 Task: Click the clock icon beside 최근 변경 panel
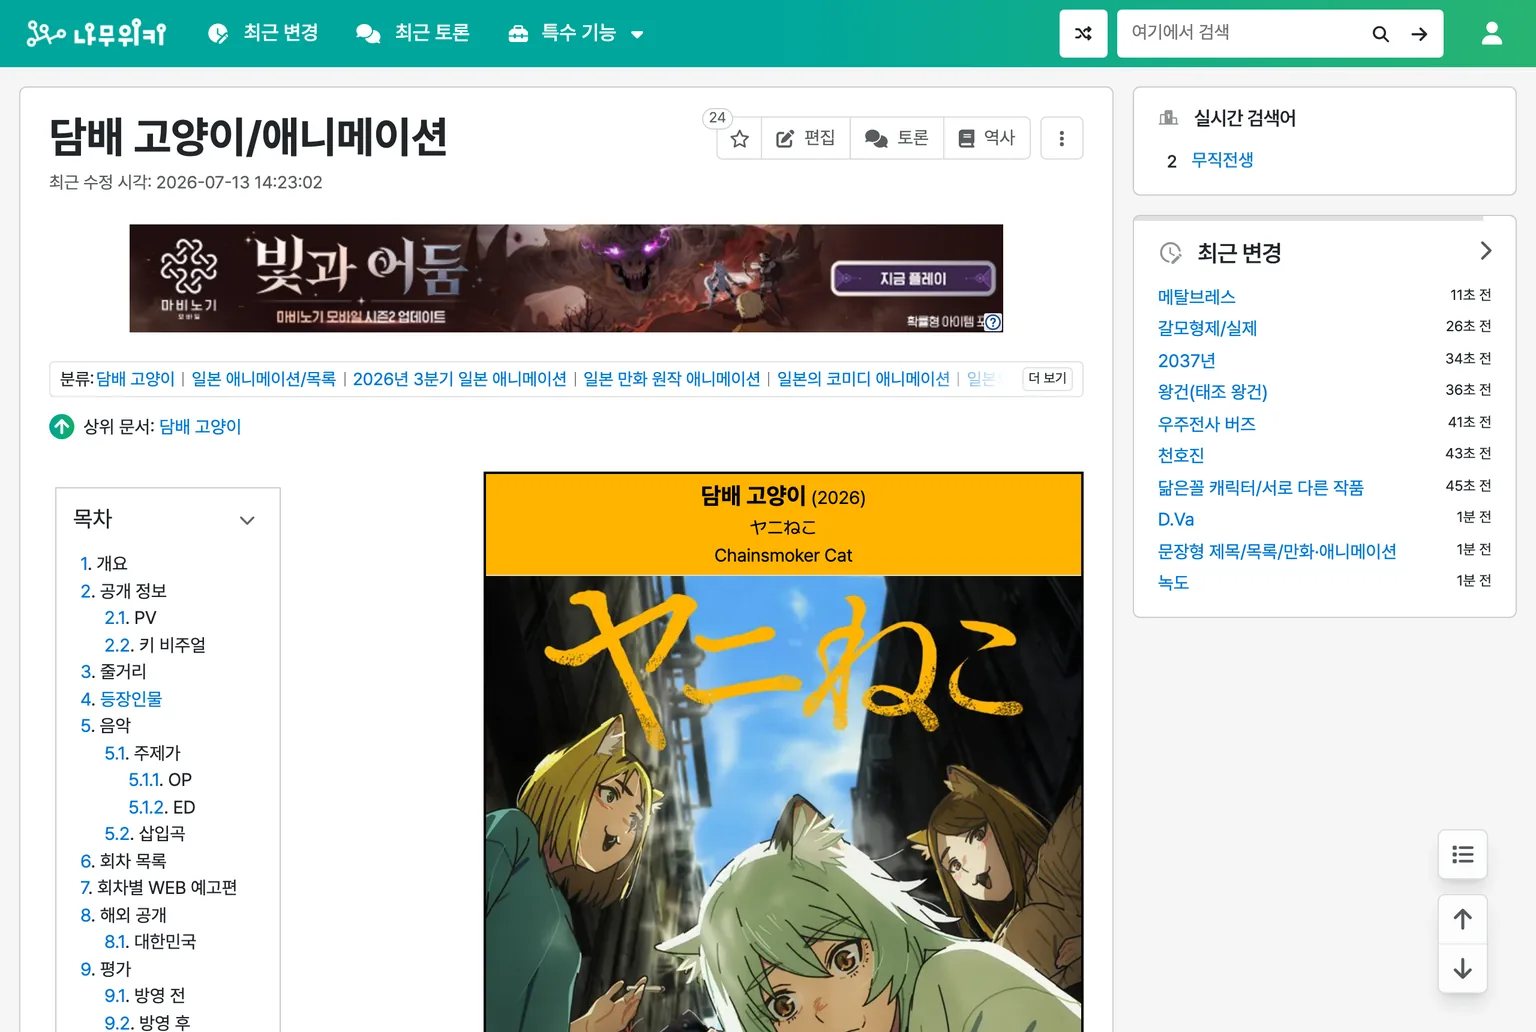pos(1170,253)
